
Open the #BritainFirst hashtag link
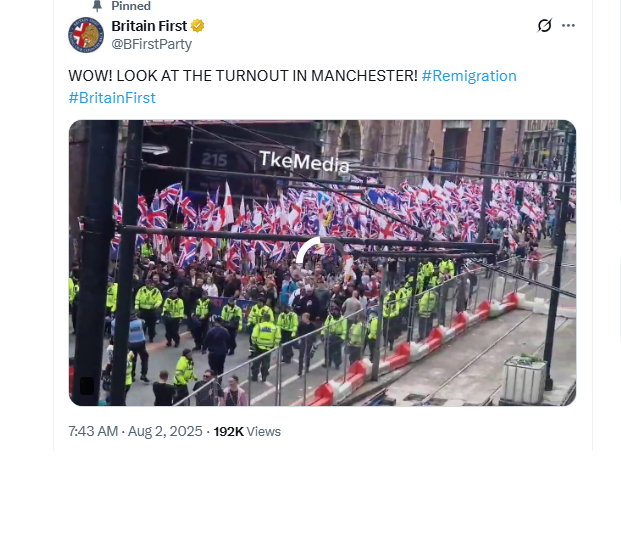[x=112, y=98]
